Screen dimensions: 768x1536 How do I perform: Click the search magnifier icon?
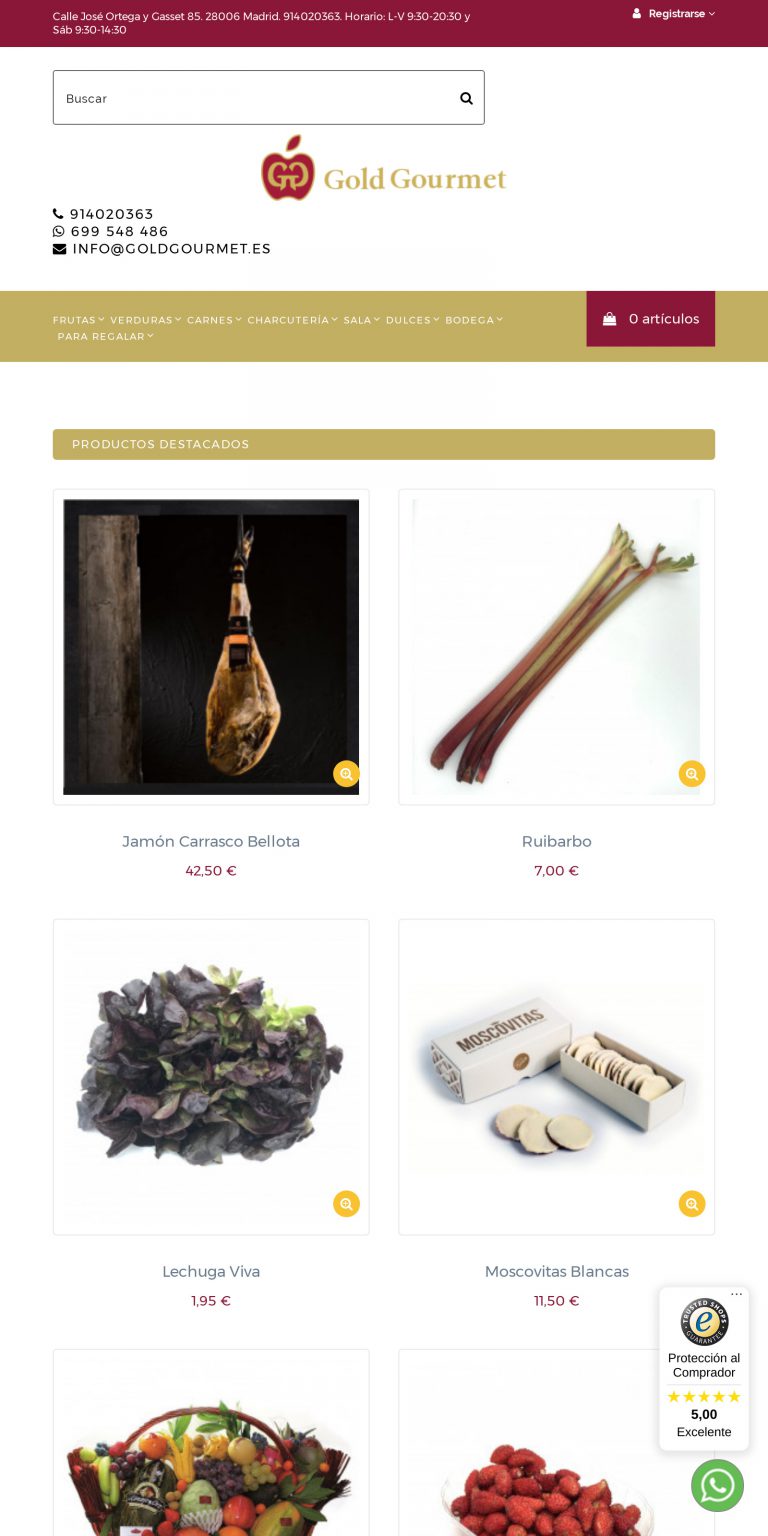466,98
